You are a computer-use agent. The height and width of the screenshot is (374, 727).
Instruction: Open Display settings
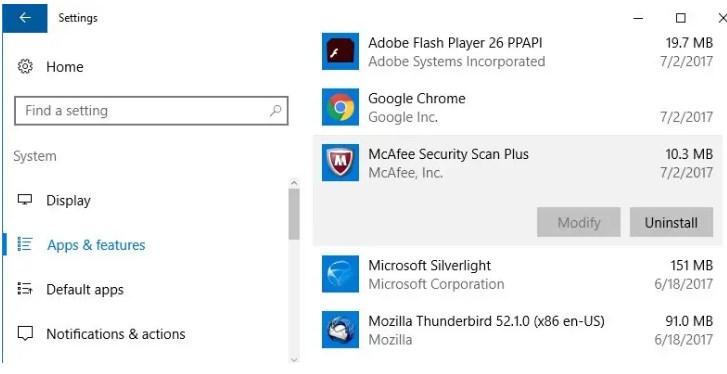coord(68,201)
